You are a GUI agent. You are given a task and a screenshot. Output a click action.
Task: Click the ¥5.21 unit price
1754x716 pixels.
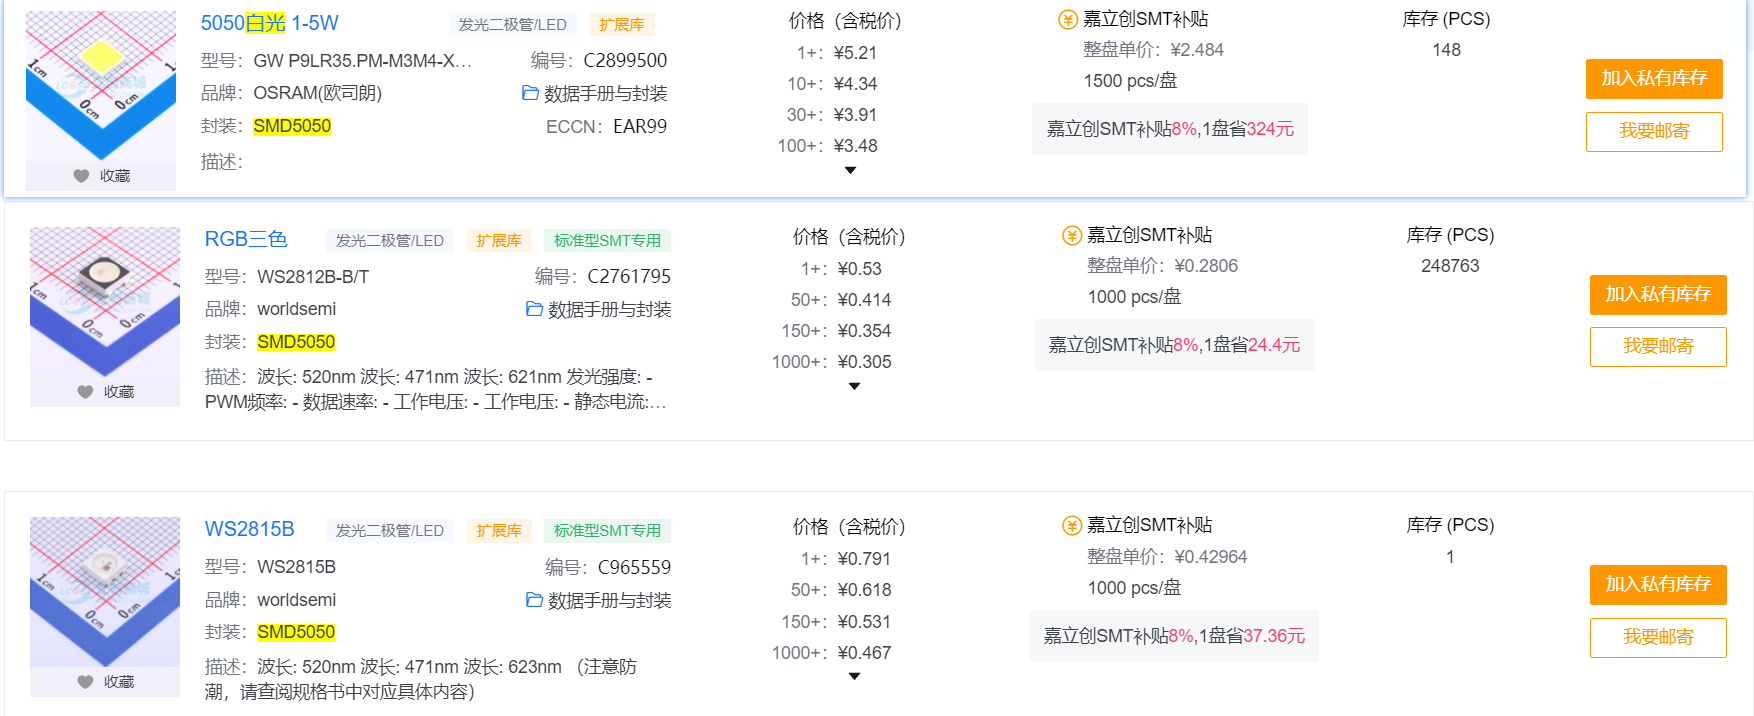(x=855, y=53)
